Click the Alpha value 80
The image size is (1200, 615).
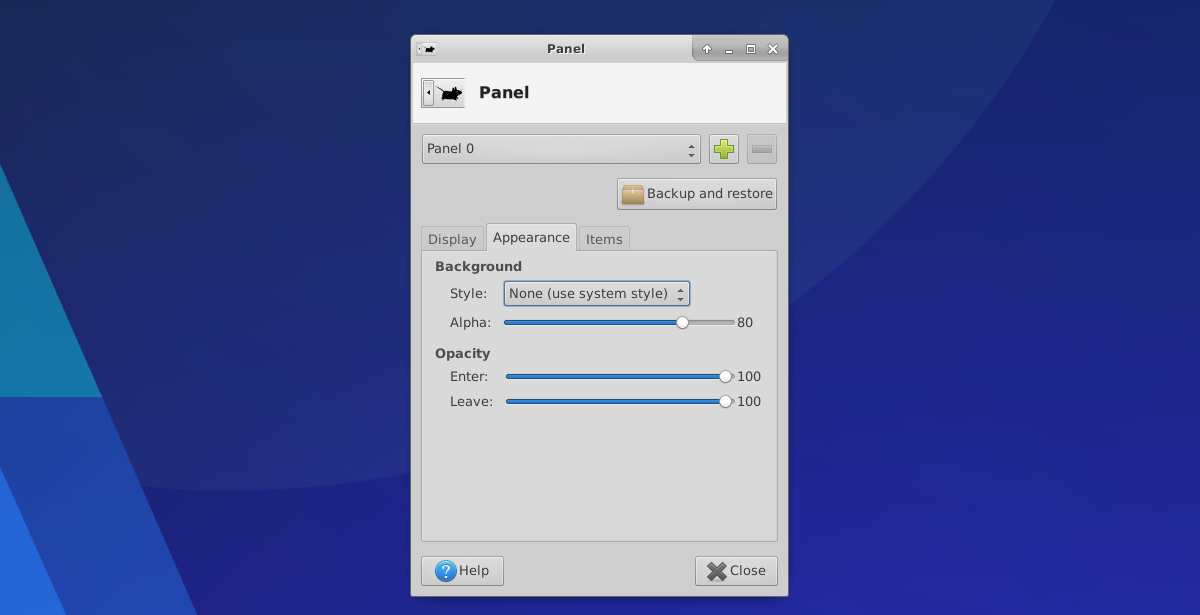[x=745, y=323]
